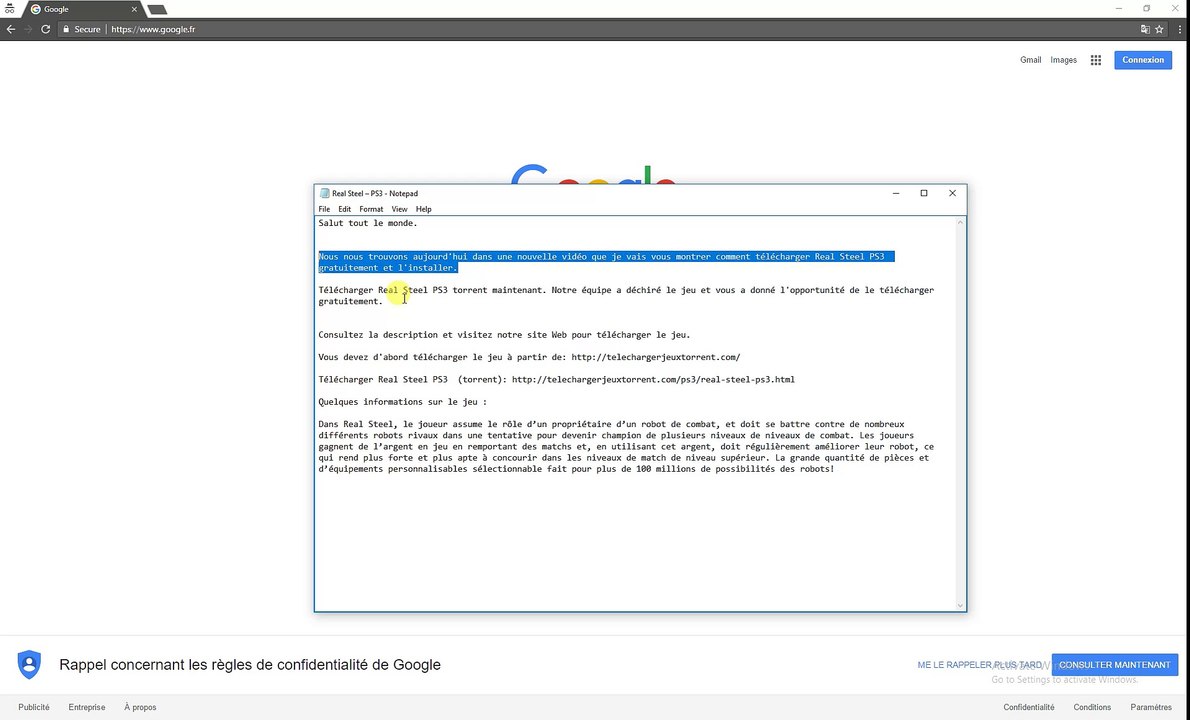Bookmark this page with the star
The height and width of the screenshot is (720, 1190).
click(1159, 30)
